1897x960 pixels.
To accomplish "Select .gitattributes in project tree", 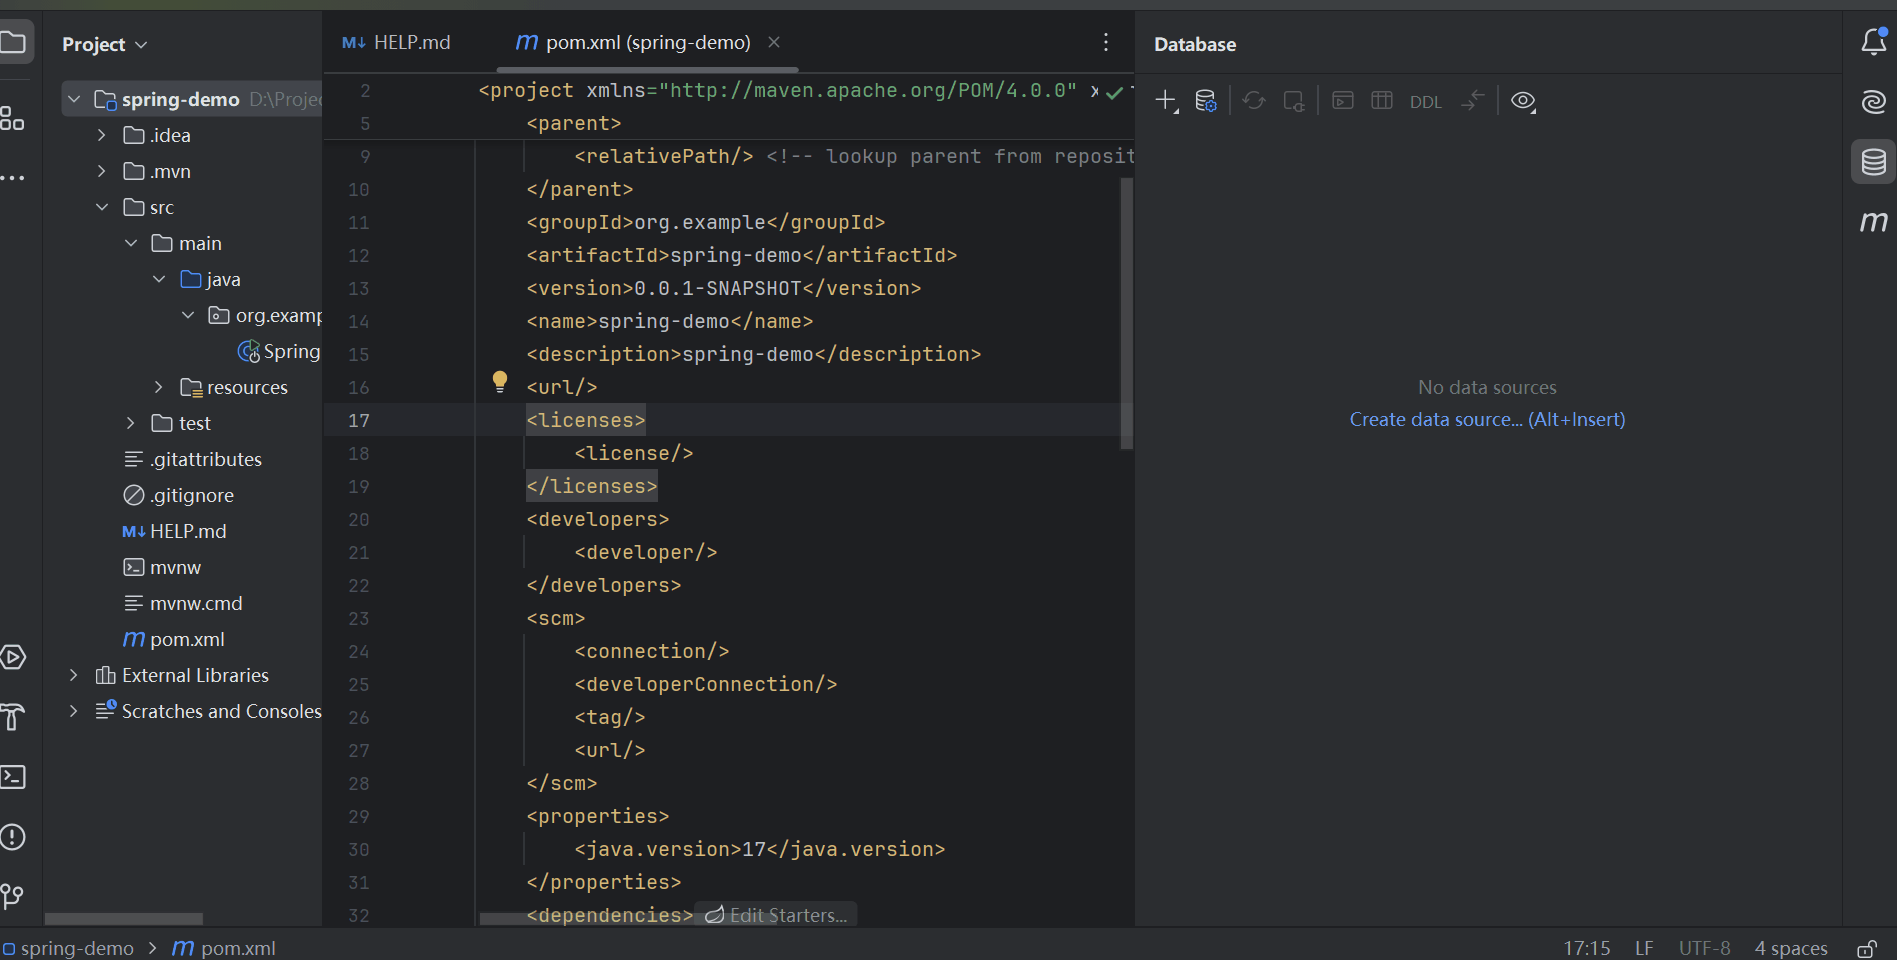I will pos(192,459).
